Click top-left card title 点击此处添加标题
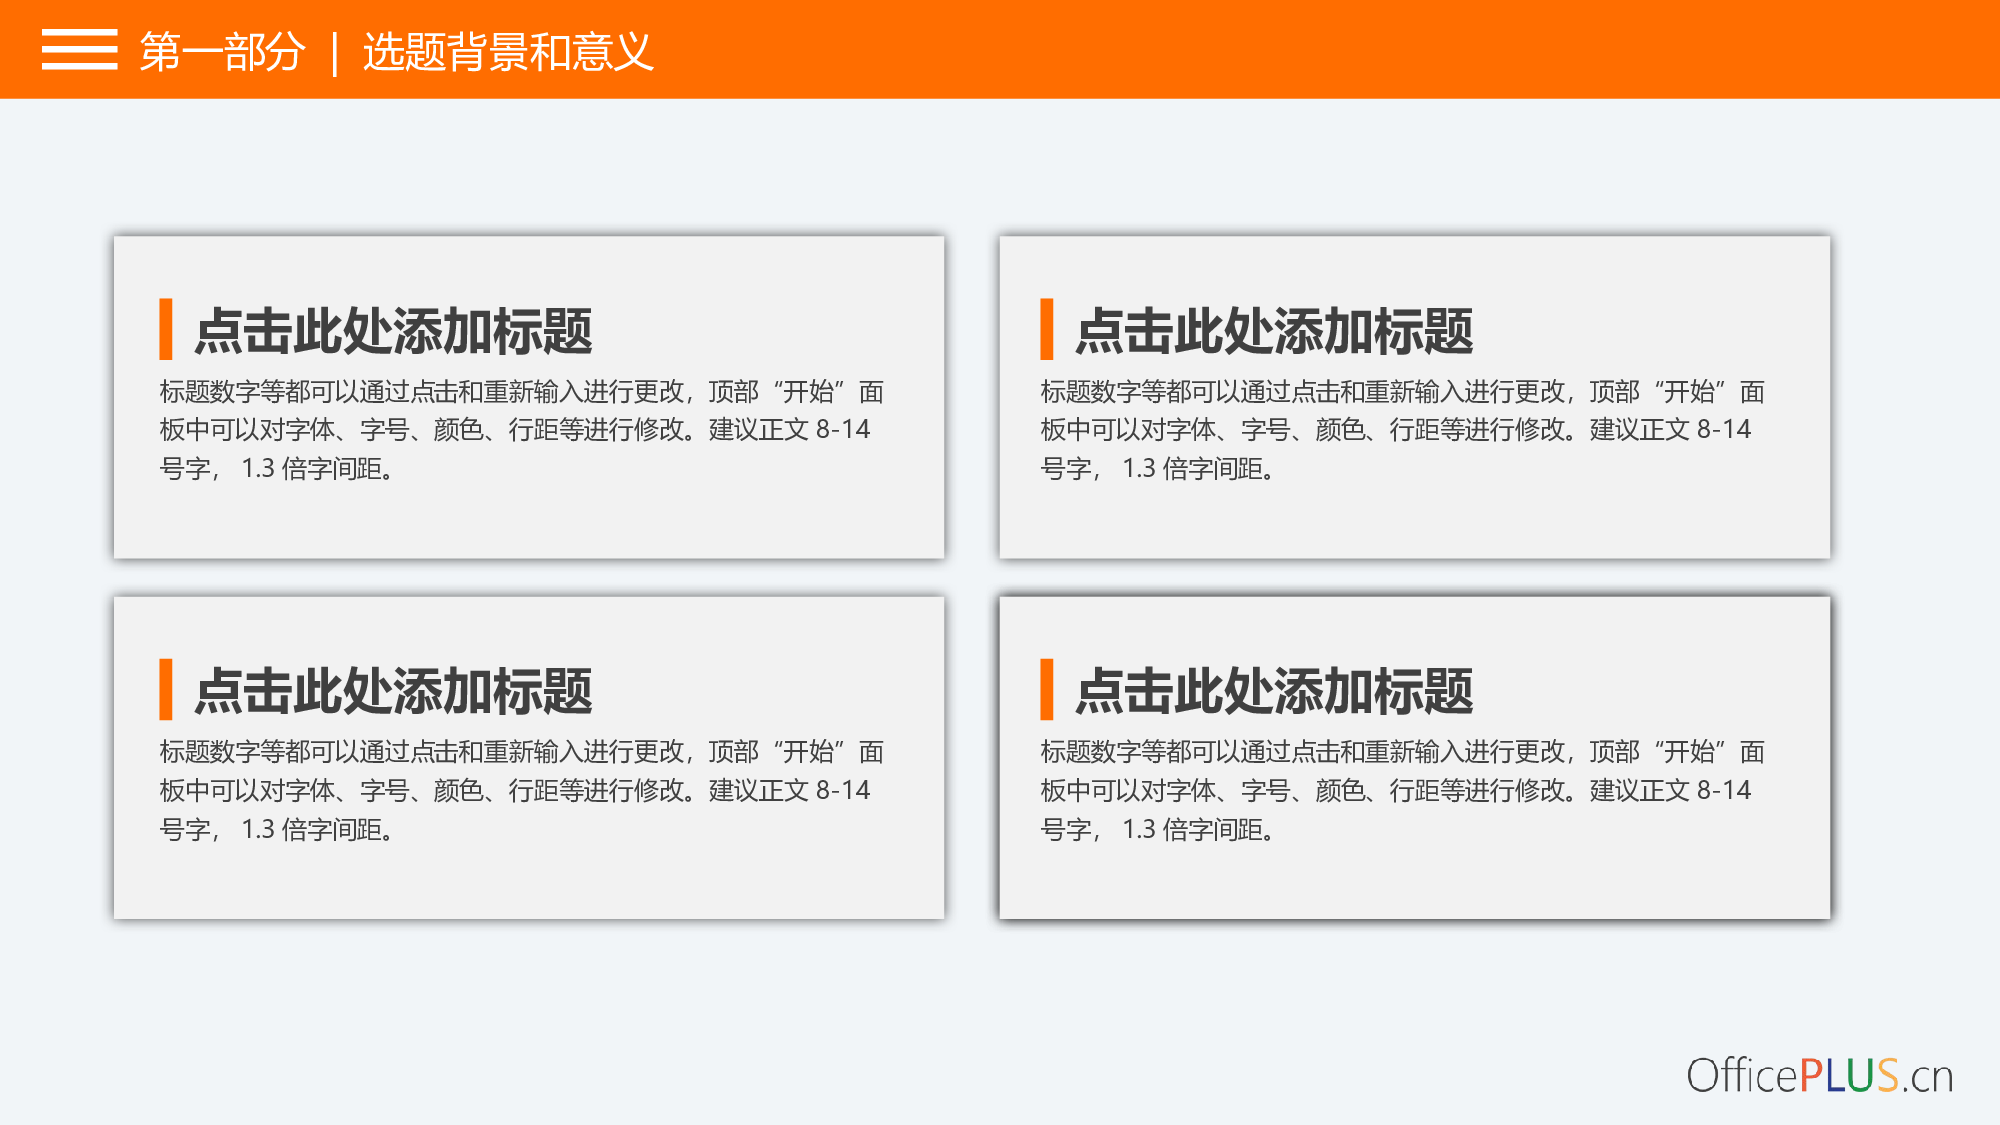 (393, 331)
